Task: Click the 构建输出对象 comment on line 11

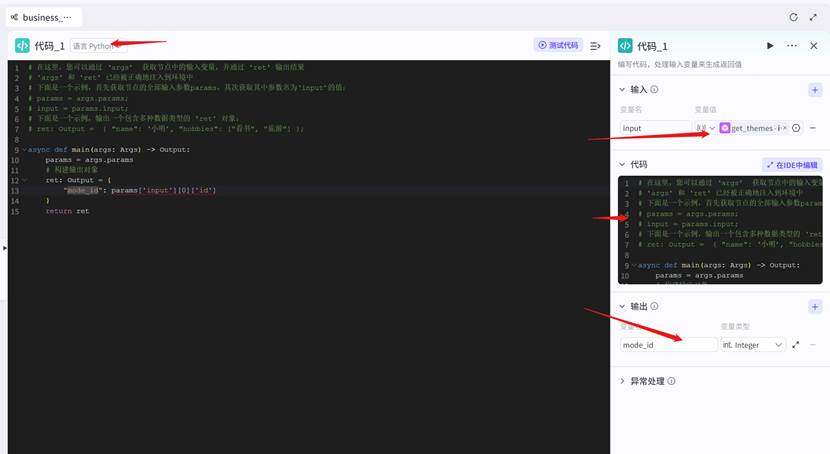Action: (71, 170)
